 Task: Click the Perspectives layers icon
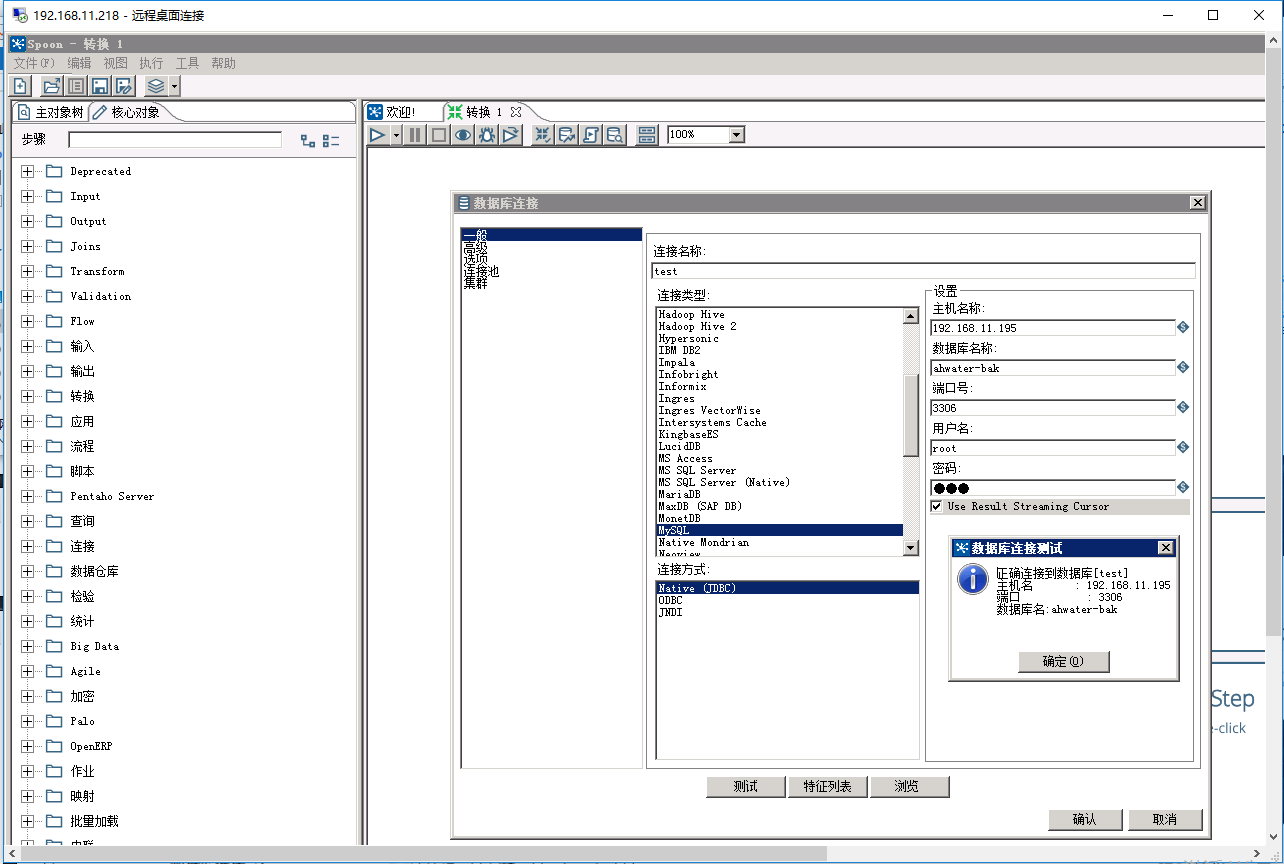(156, 86)
